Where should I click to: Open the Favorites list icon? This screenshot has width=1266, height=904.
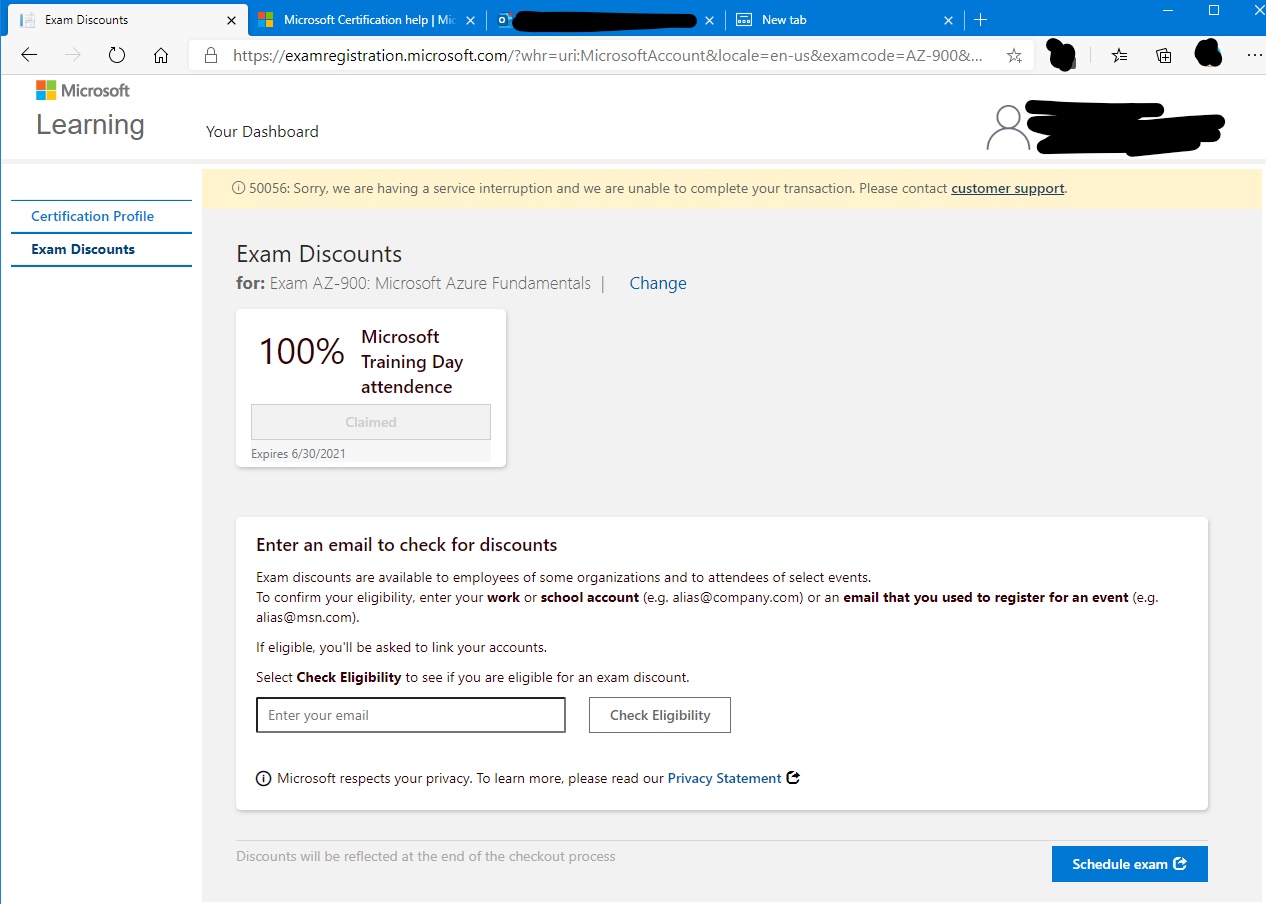[1120, 56]
